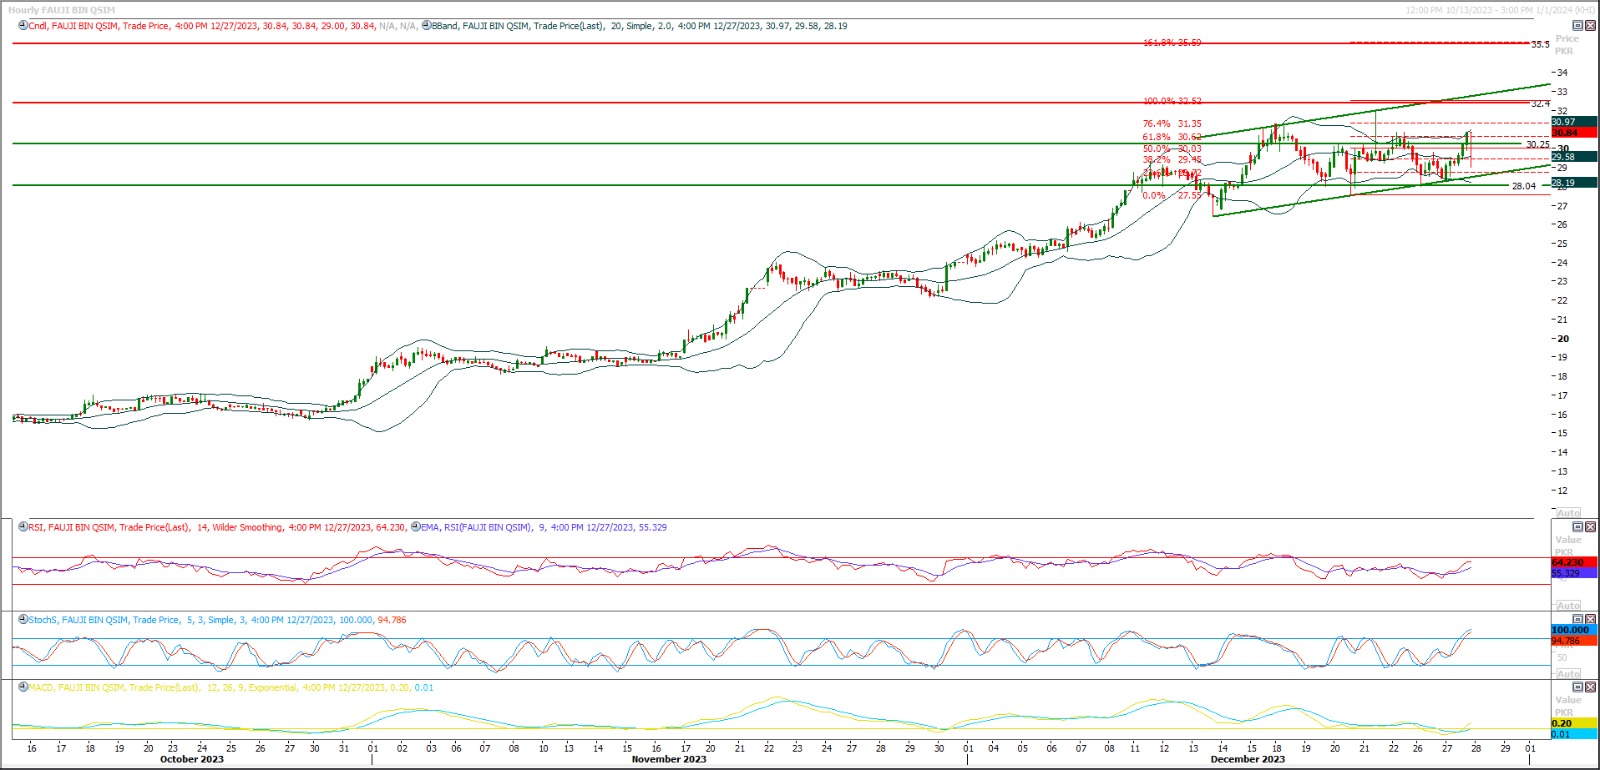1600x770 pixels.
Task: Click the clock icon beside BBand legend
Action: tap(426, 26)
